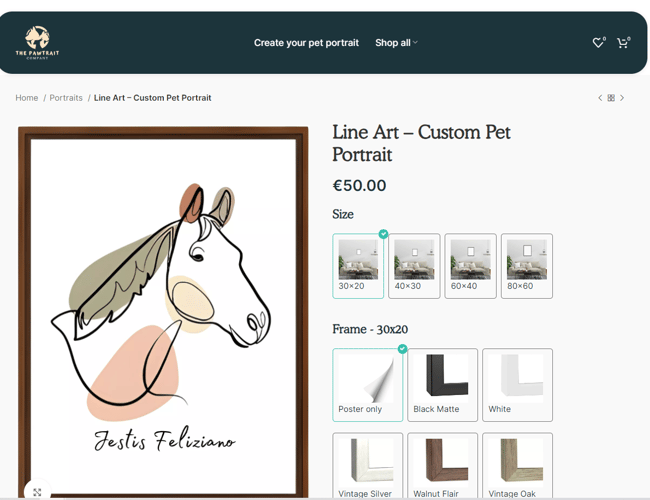This screenshot has height=500, width=650.
Task: Go to next product arrow
Action: [622, 98]
